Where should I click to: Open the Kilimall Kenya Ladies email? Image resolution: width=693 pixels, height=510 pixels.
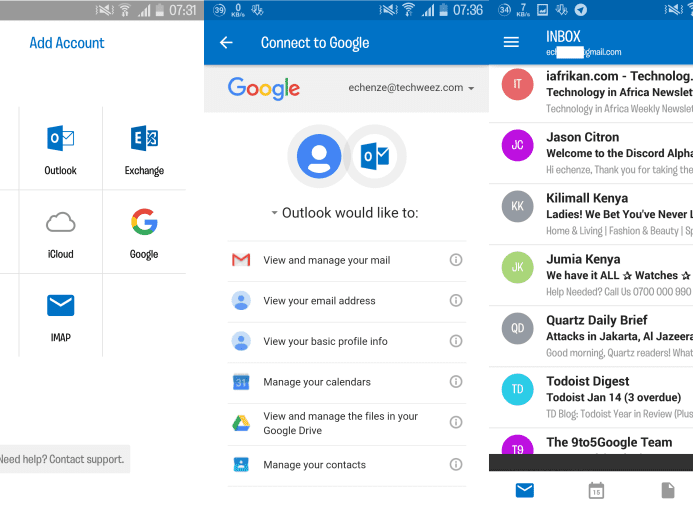pos(591,214)
